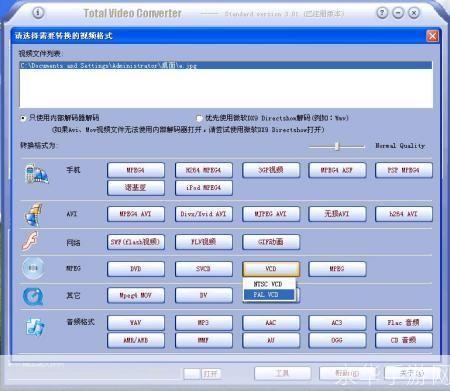Click the AC3 audio button
The width and height of the screenshot is (450, 391).
(x=337, y=323)
